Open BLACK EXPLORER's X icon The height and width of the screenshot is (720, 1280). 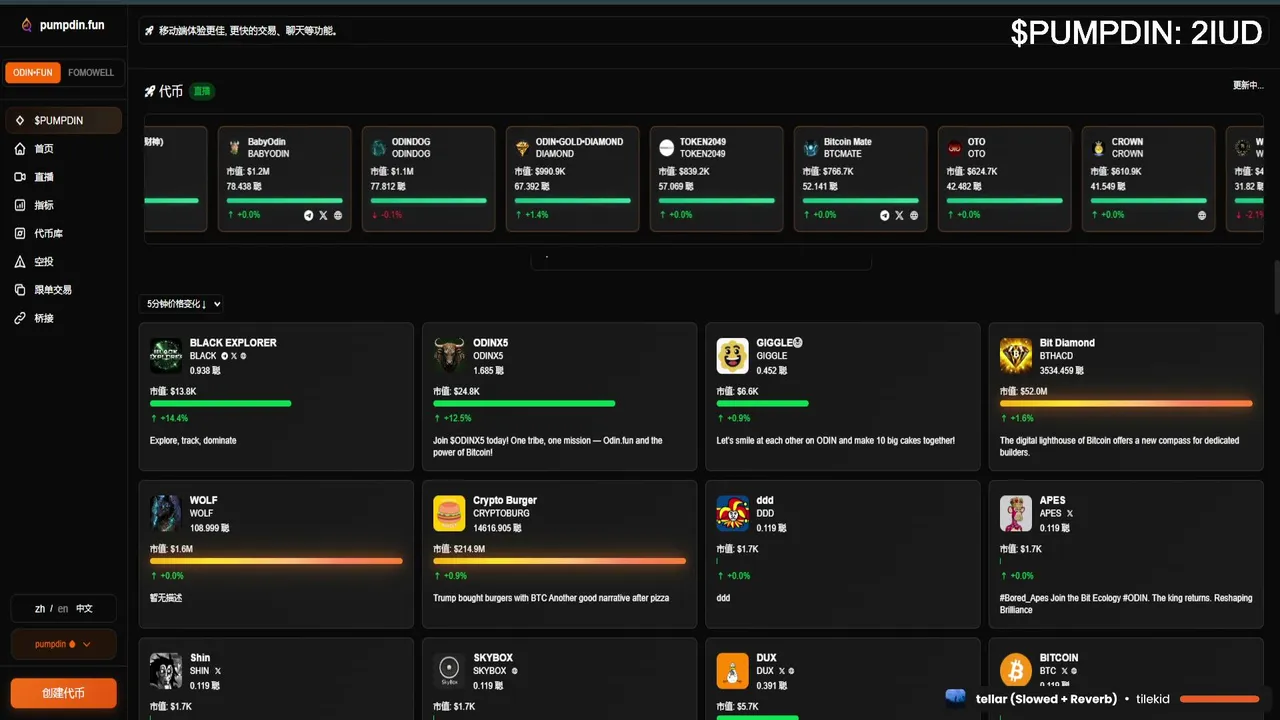pyautogui.click(x=234, y=356)
